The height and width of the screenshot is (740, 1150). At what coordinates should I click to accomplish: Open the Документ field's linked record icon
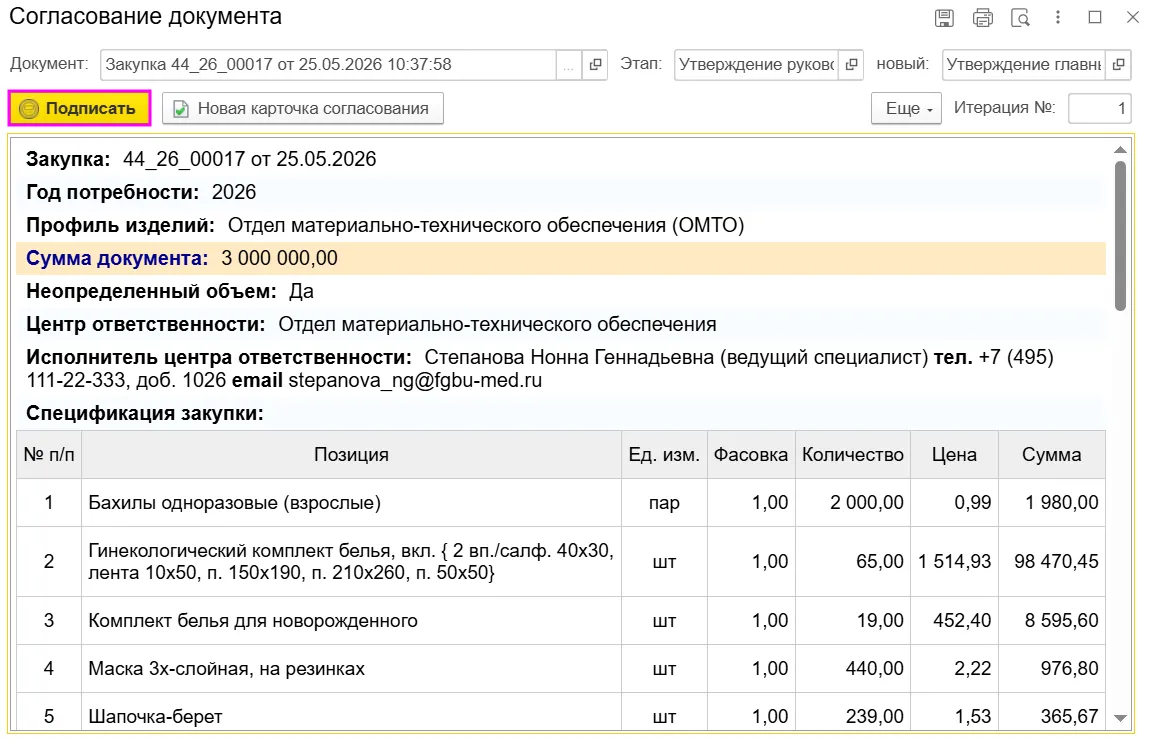(595, 65)
